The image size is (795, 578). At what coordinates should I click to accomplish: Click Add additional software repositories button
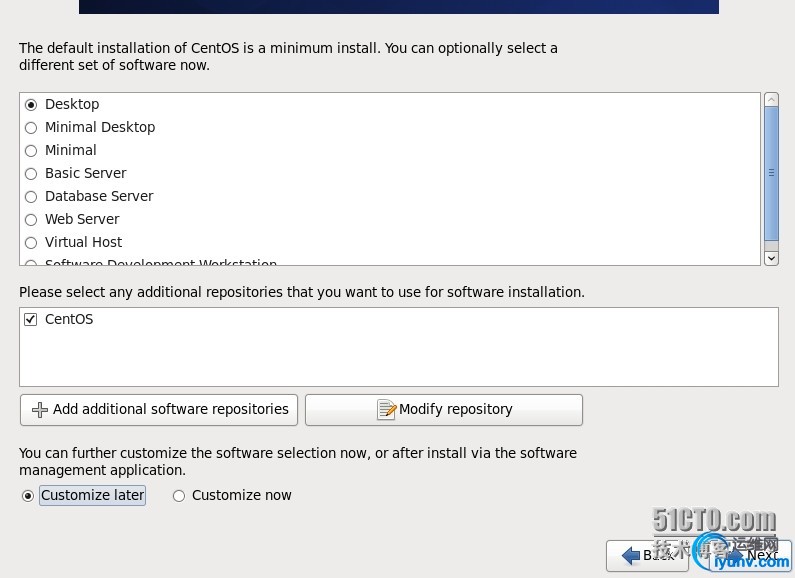point(159,409)
